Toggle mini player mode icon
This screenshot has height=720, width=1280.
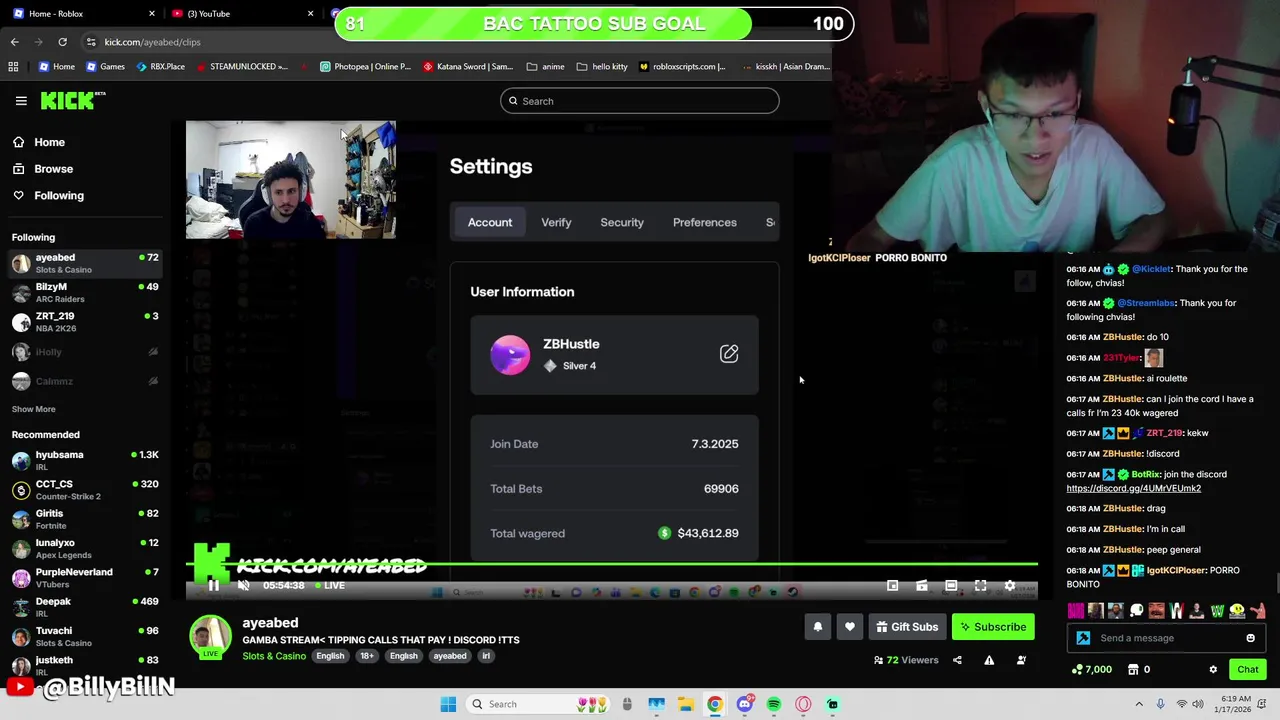(892, 586)
